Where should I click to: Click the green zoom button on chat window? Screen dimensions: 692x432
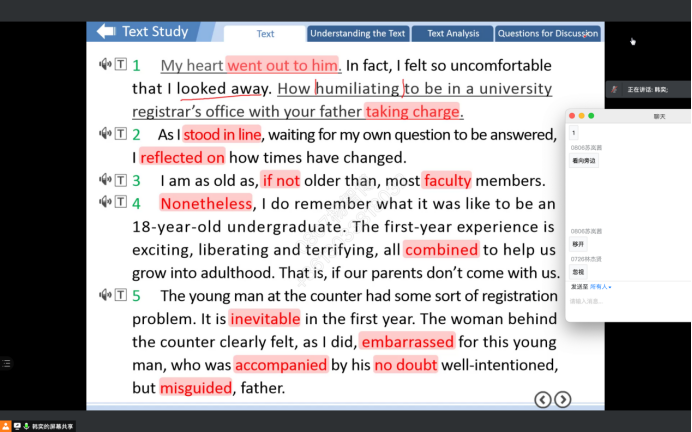[592, 116]
